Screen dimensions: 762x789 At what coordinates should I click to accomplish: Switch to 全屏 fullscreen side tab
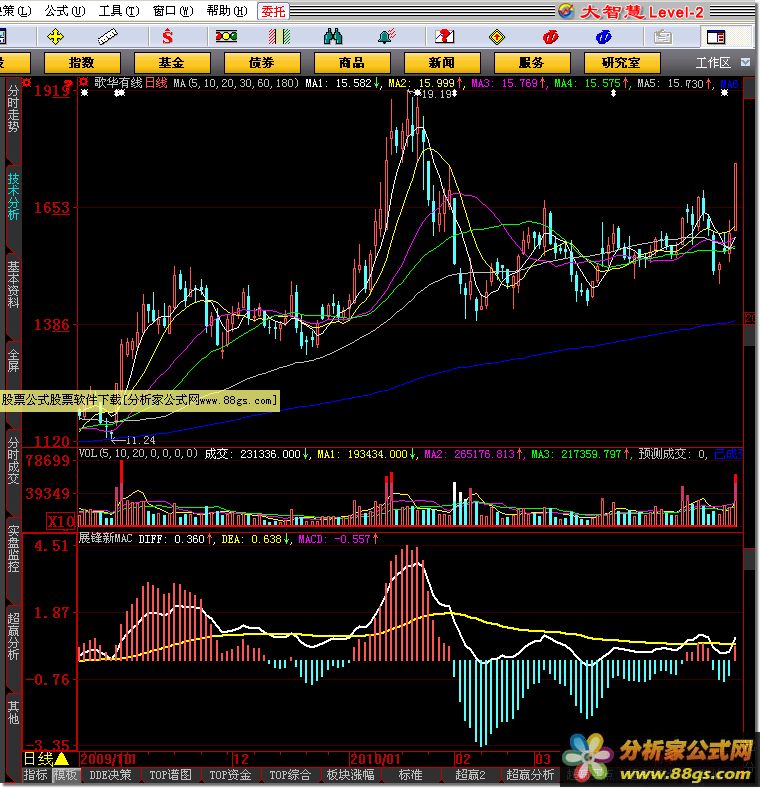pyautogui.click(x=13, y=359)
